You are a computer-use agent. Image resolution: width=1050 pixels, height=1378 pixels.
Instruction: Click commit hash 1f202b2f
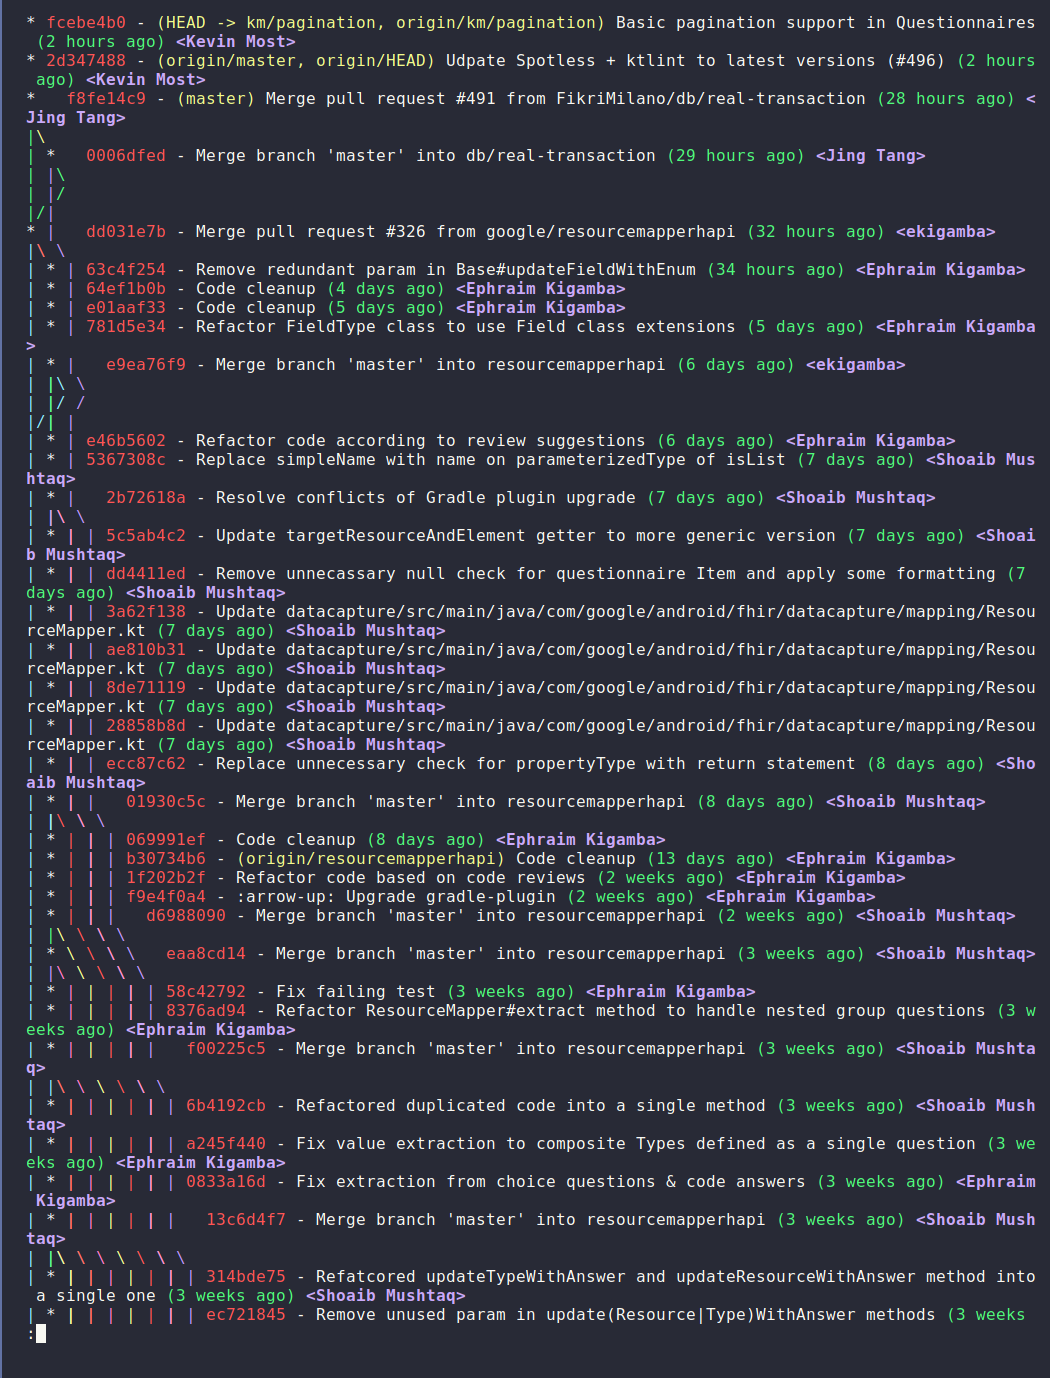coord(166,877)
